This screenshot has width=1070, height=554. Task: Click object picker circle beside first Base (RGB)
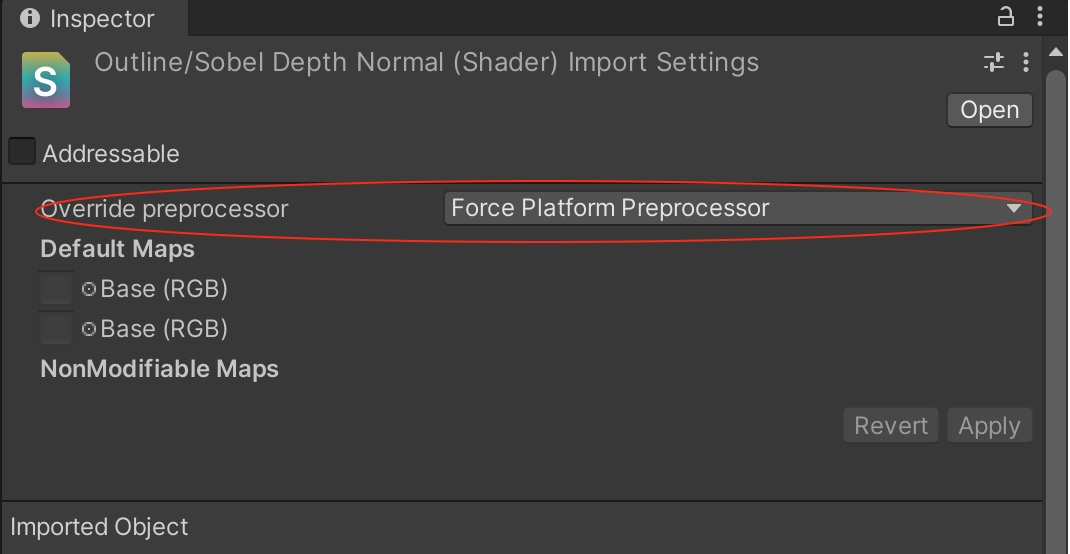tap(89, 289)
